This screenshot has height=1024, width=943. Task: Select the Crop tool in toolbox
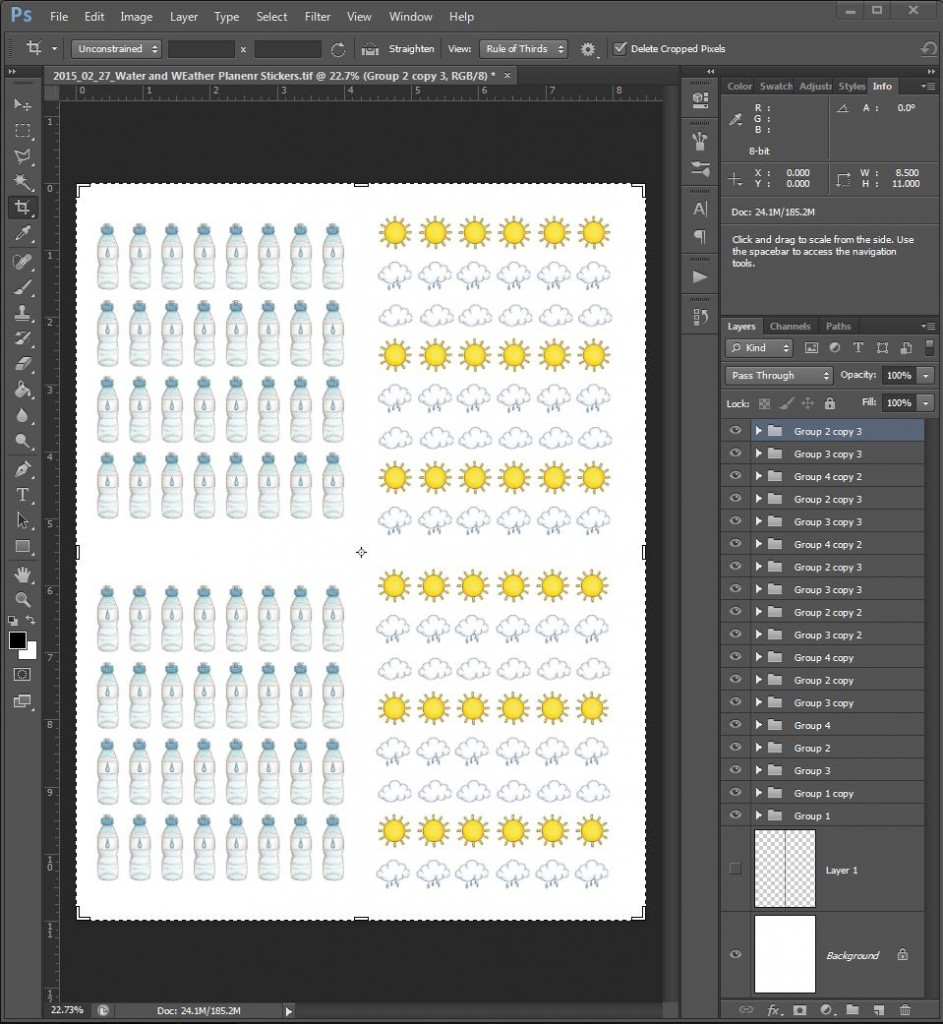[23, 208]
